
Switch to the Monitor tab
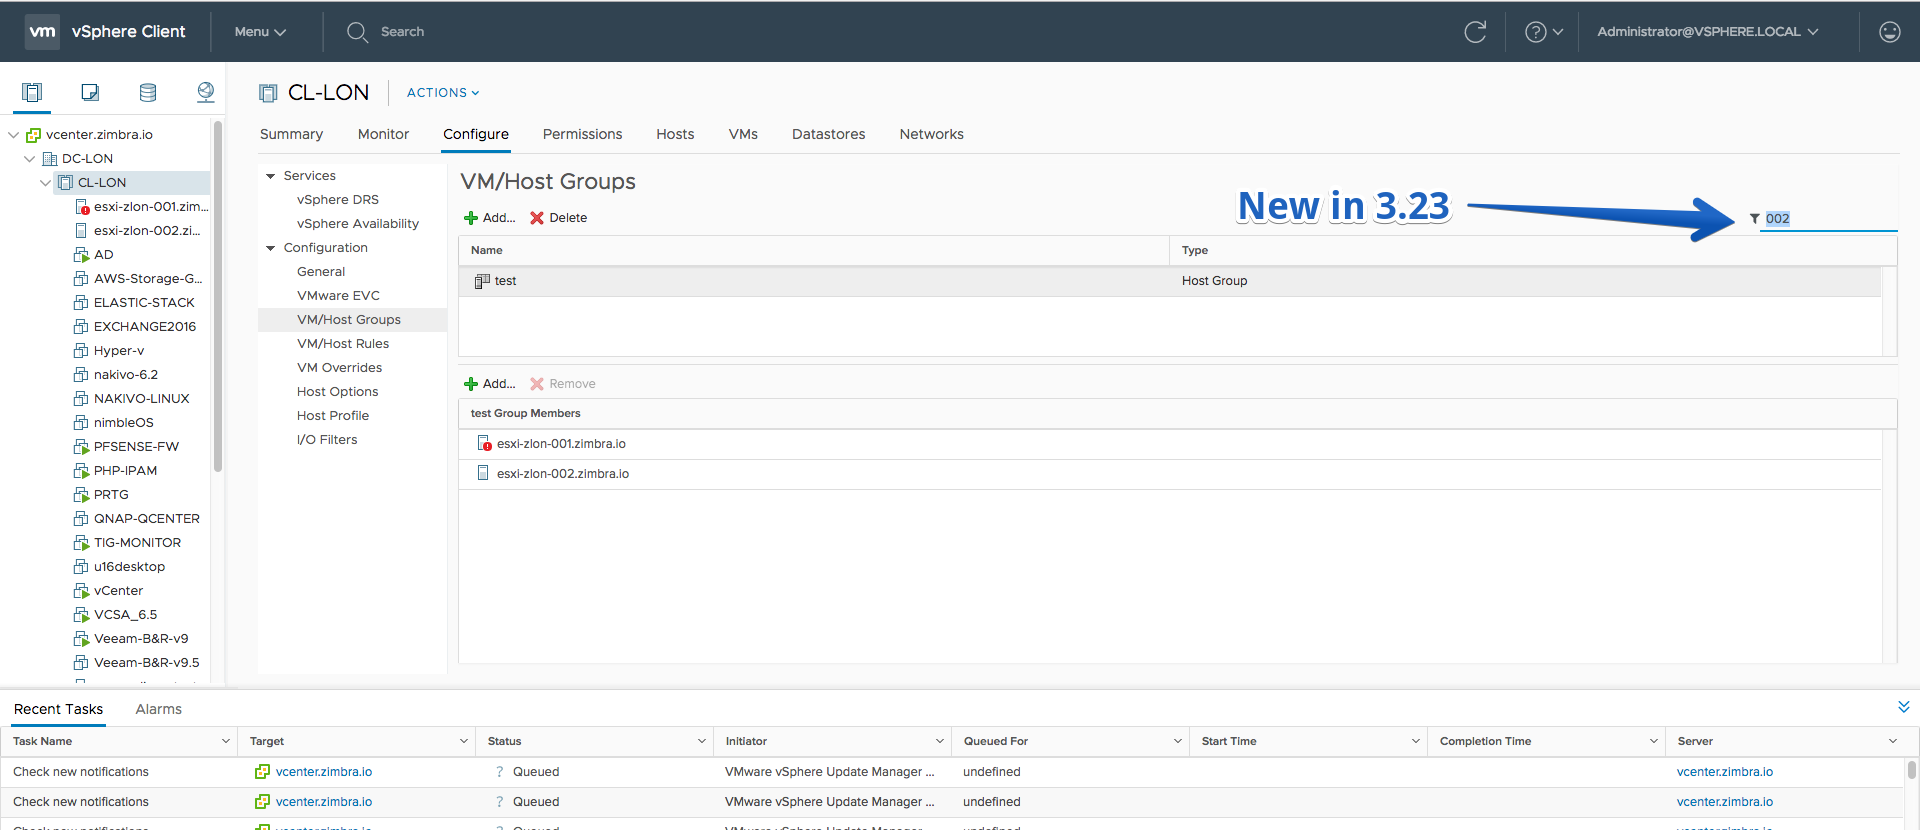tap(383, 134)
